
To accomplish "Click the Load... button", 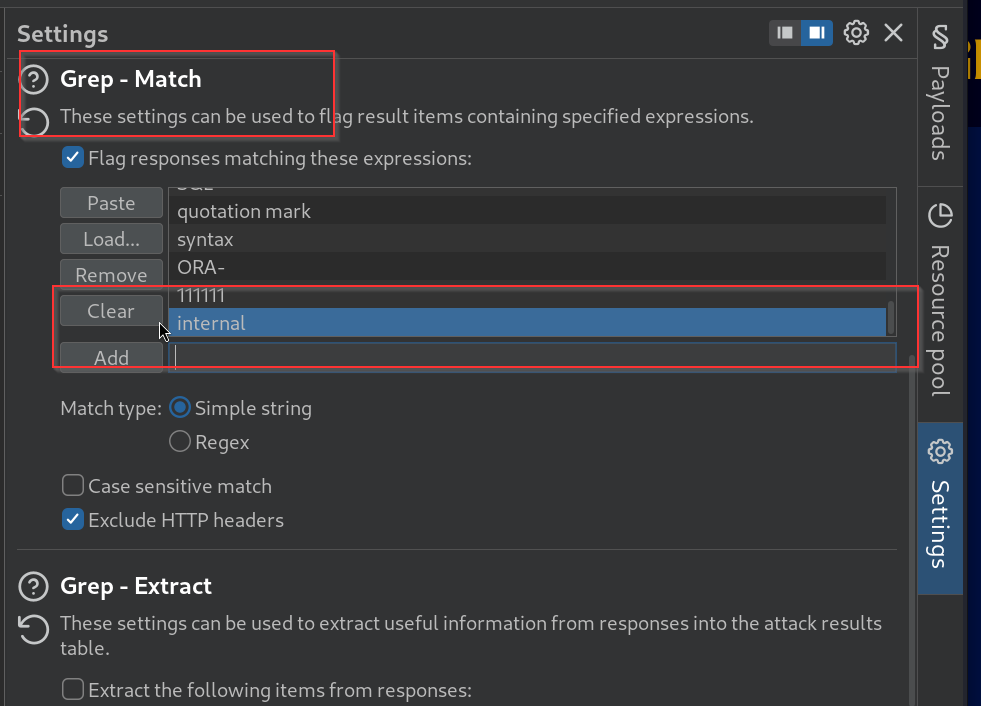I will coord(111,240).
